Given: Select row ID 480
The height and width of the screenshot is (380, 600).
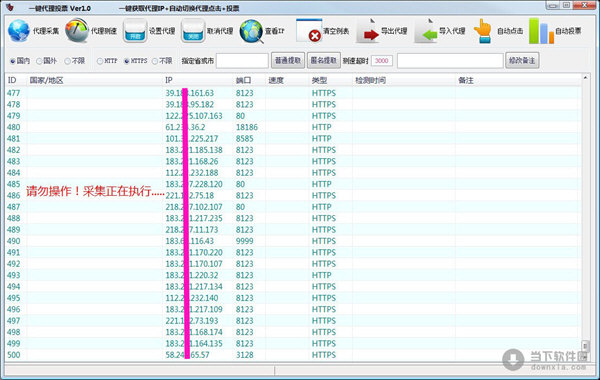Looking at the screenshot, I should 13,127.
